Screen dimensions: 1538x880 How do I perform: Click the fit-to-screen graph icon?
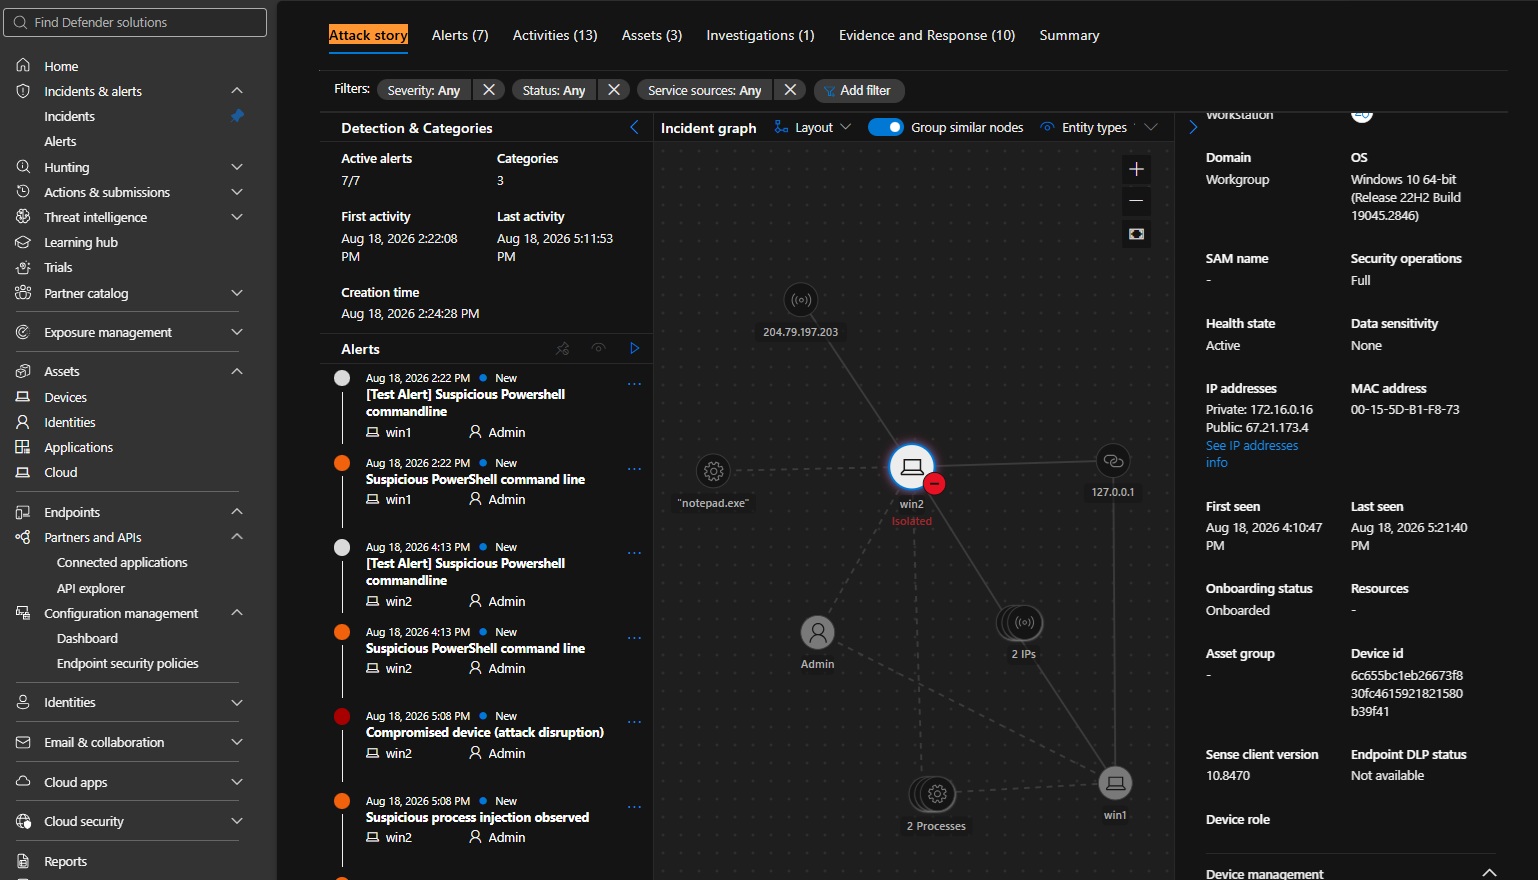click(1136, 234)
